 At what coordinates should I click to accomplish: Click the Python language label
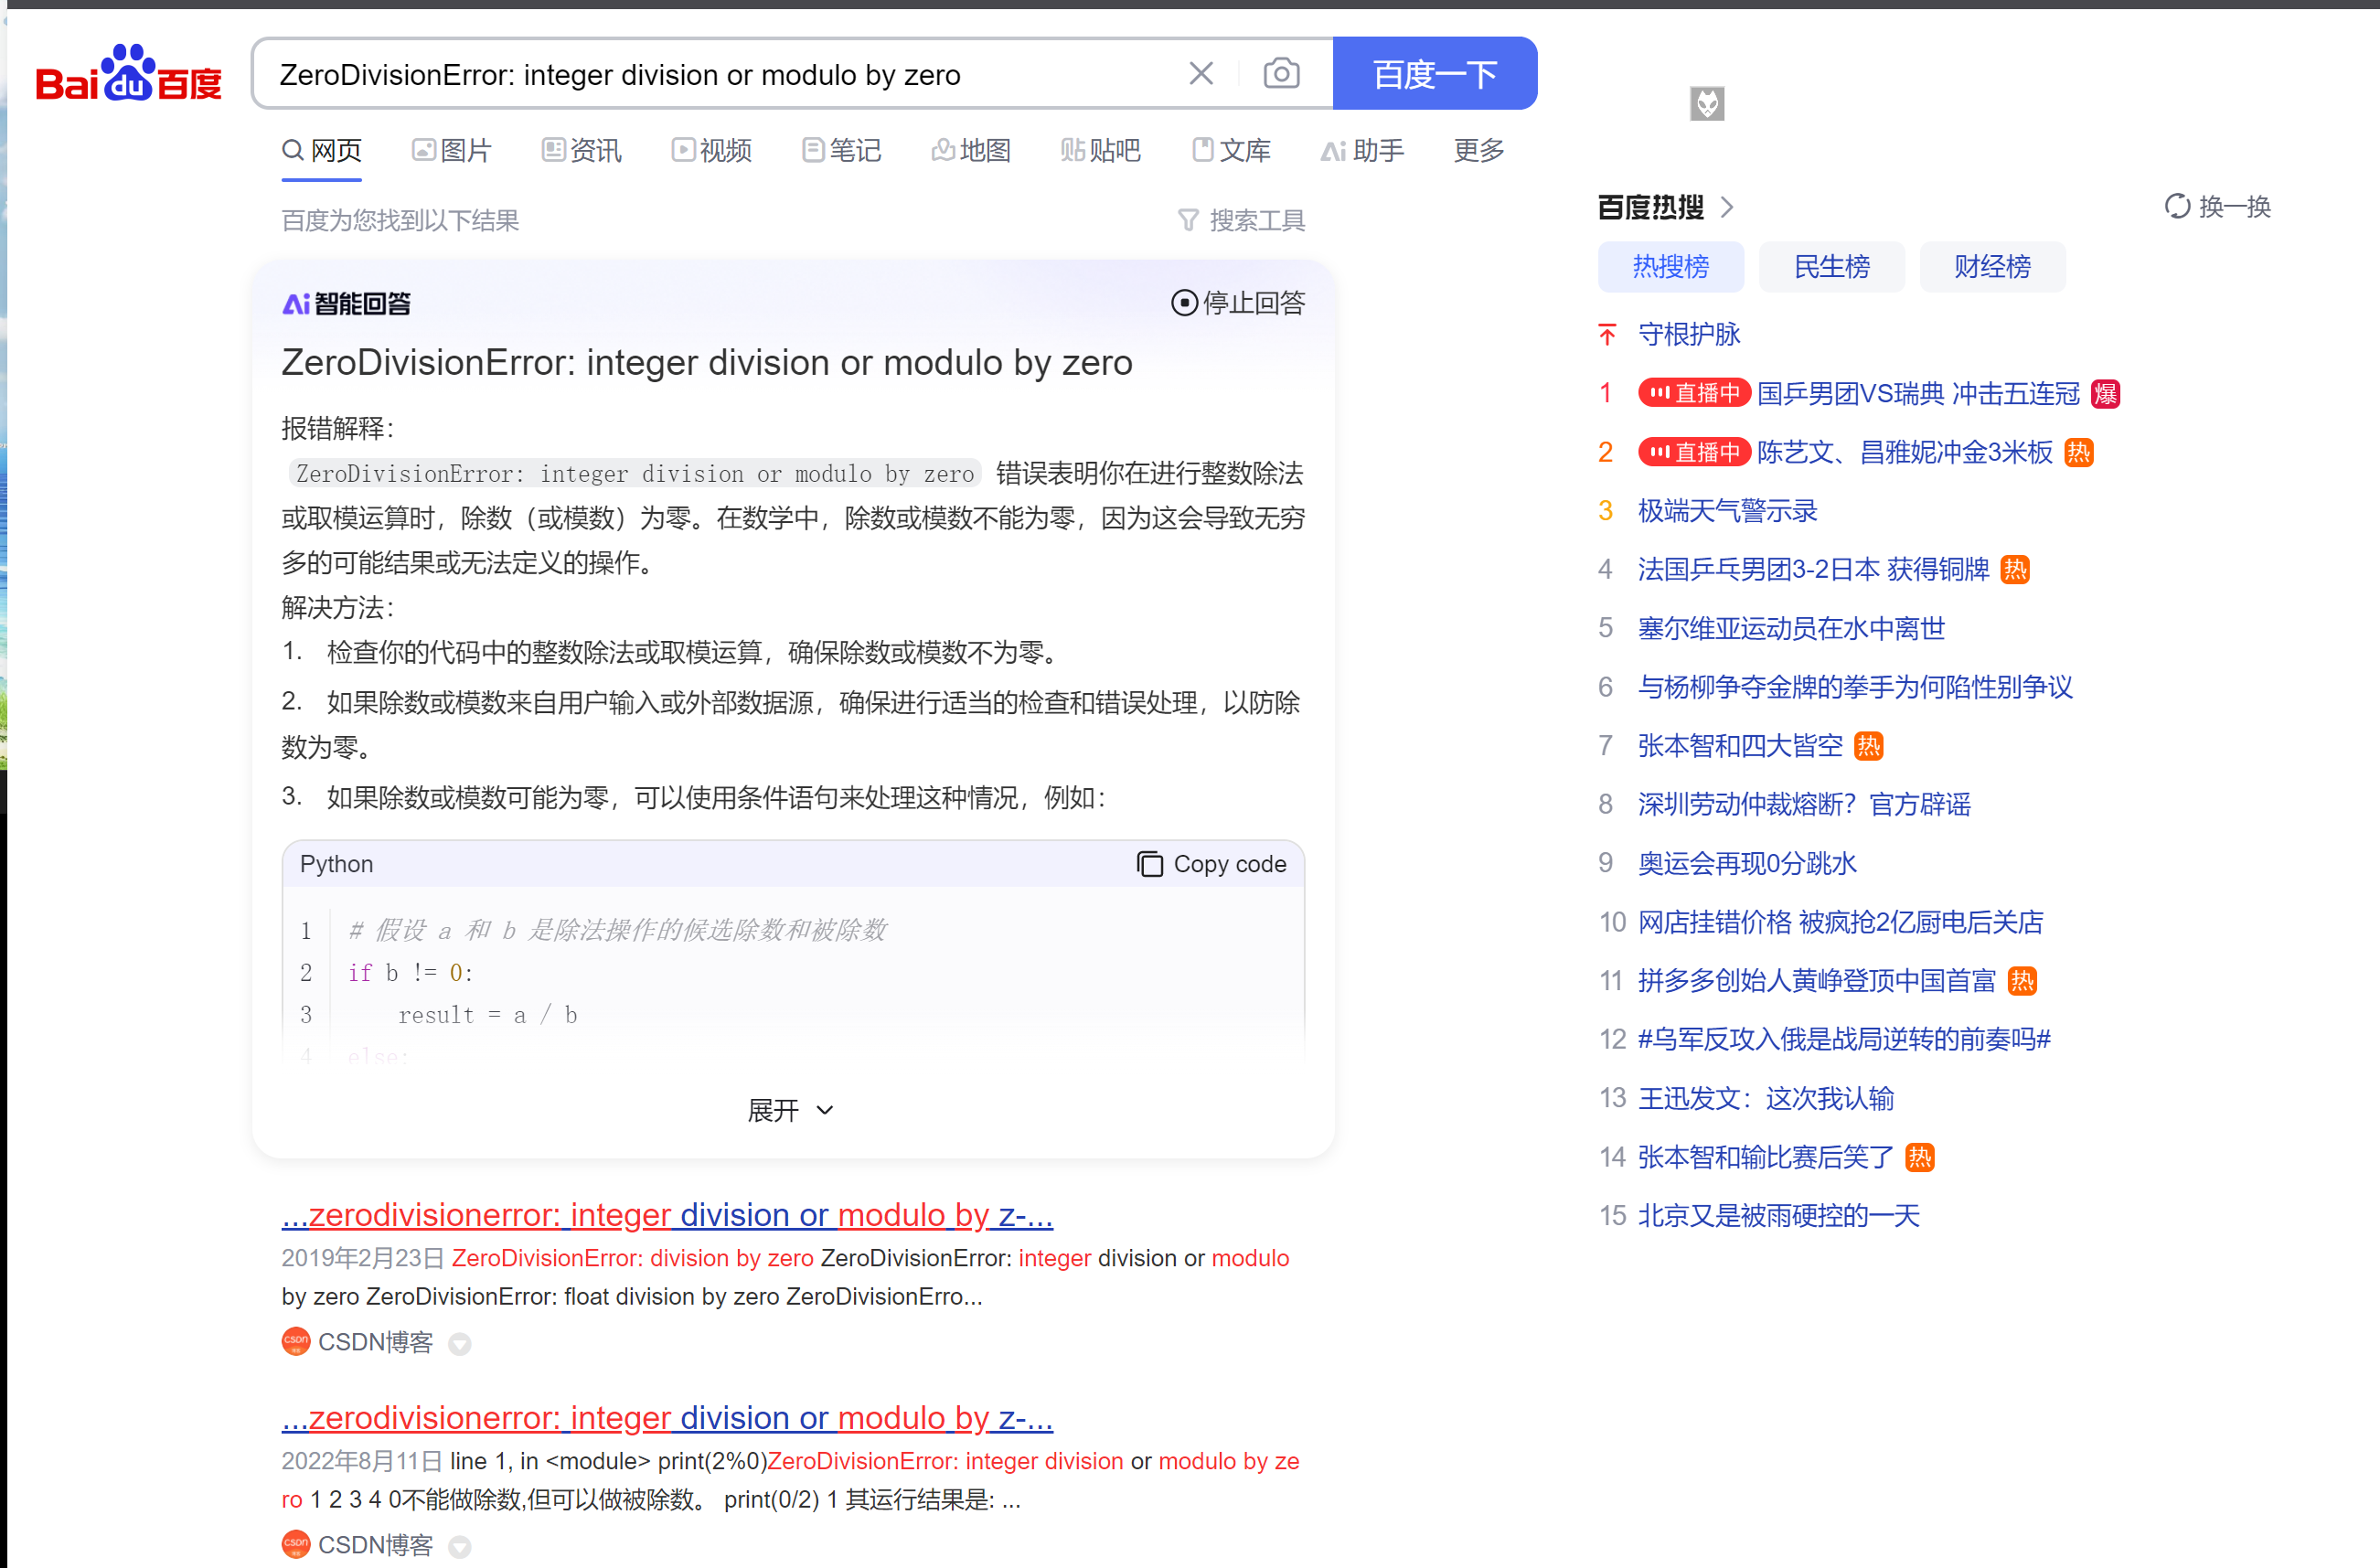[336, 864]
